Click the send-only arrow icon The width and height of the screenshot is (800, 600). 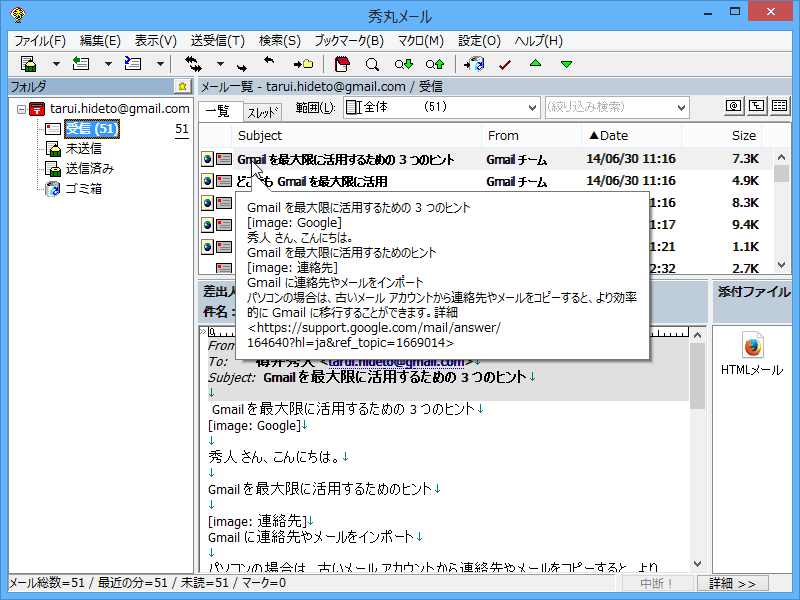coord(242,66)
